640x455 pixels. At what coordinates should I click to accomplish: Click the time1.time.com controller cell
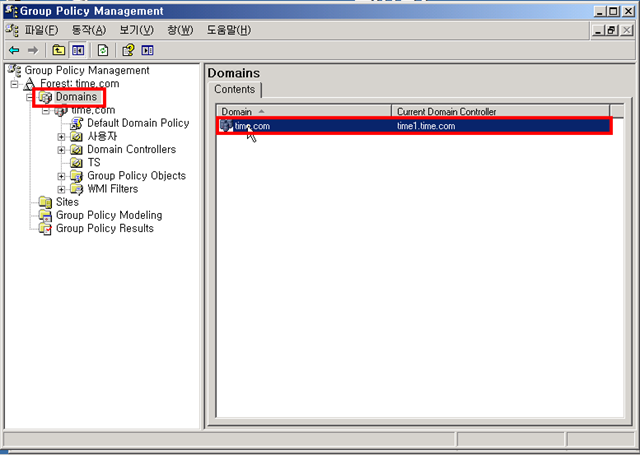click(x=426, y=126)
